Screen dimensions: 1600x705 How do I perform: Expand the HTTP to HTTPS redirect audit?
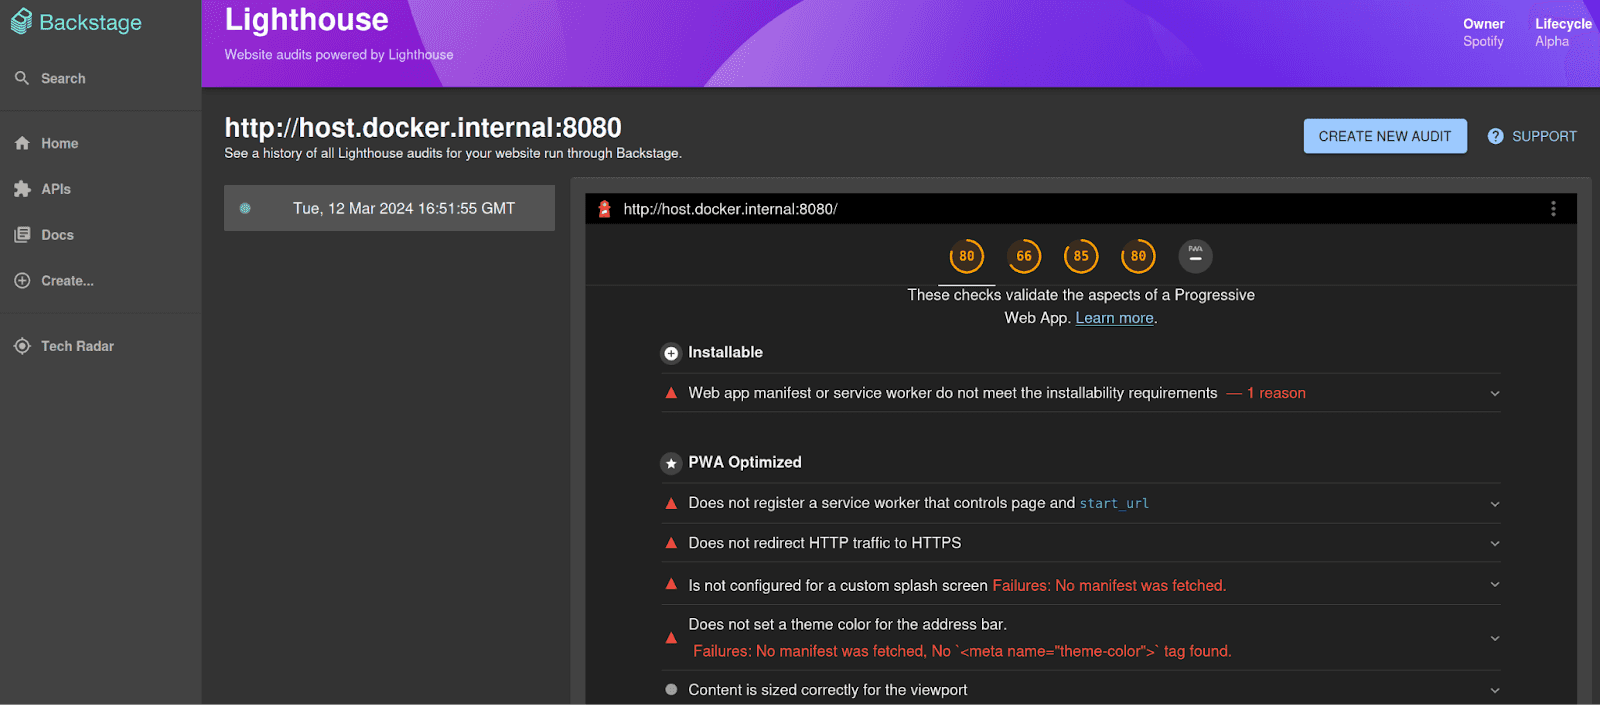point(1494,544)
